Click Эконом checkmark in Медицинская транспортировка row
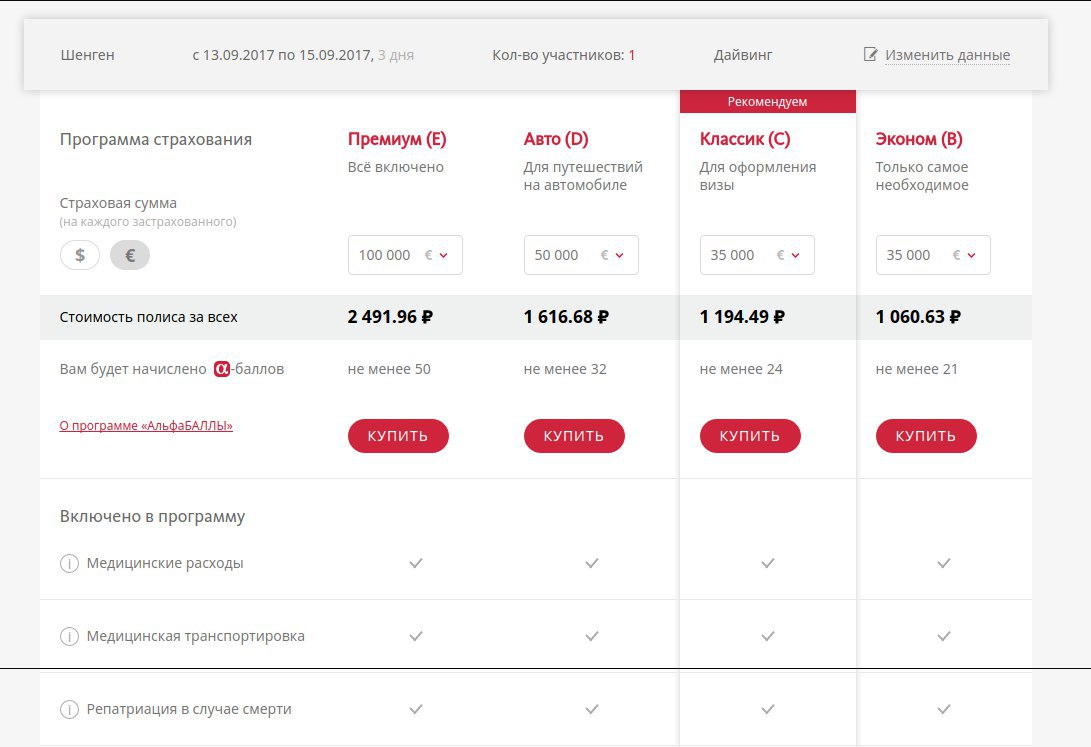Image resolution: width=1091 pixels, height=747 pixels. (943, 636)
